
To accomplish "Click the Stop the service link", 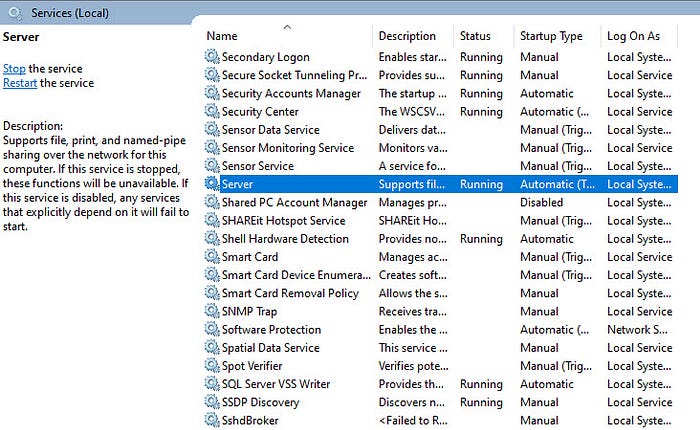I will [14, 69].
